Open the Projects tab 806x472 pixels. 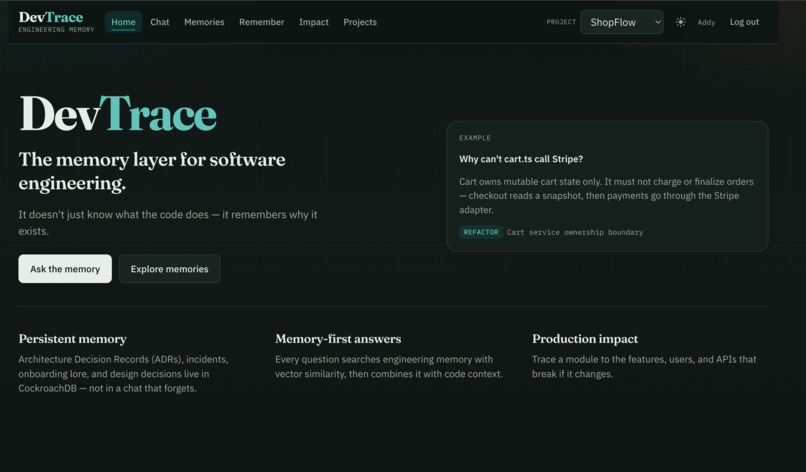(360, 22)
